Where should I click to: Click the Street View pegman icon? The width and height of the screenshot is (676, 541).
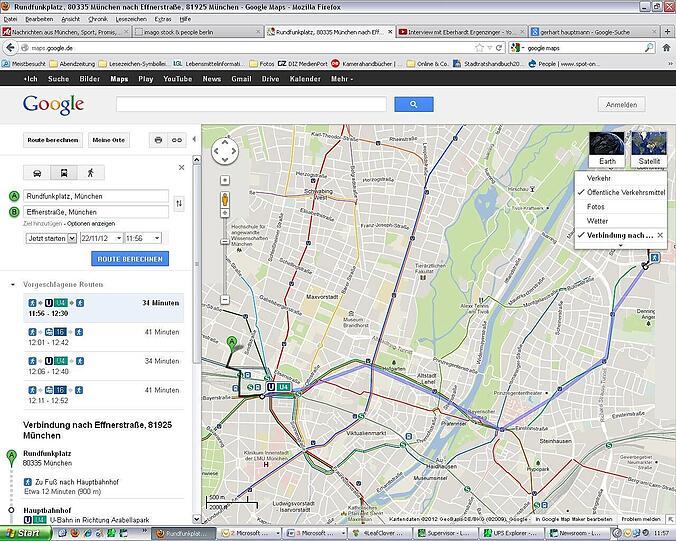225,200
